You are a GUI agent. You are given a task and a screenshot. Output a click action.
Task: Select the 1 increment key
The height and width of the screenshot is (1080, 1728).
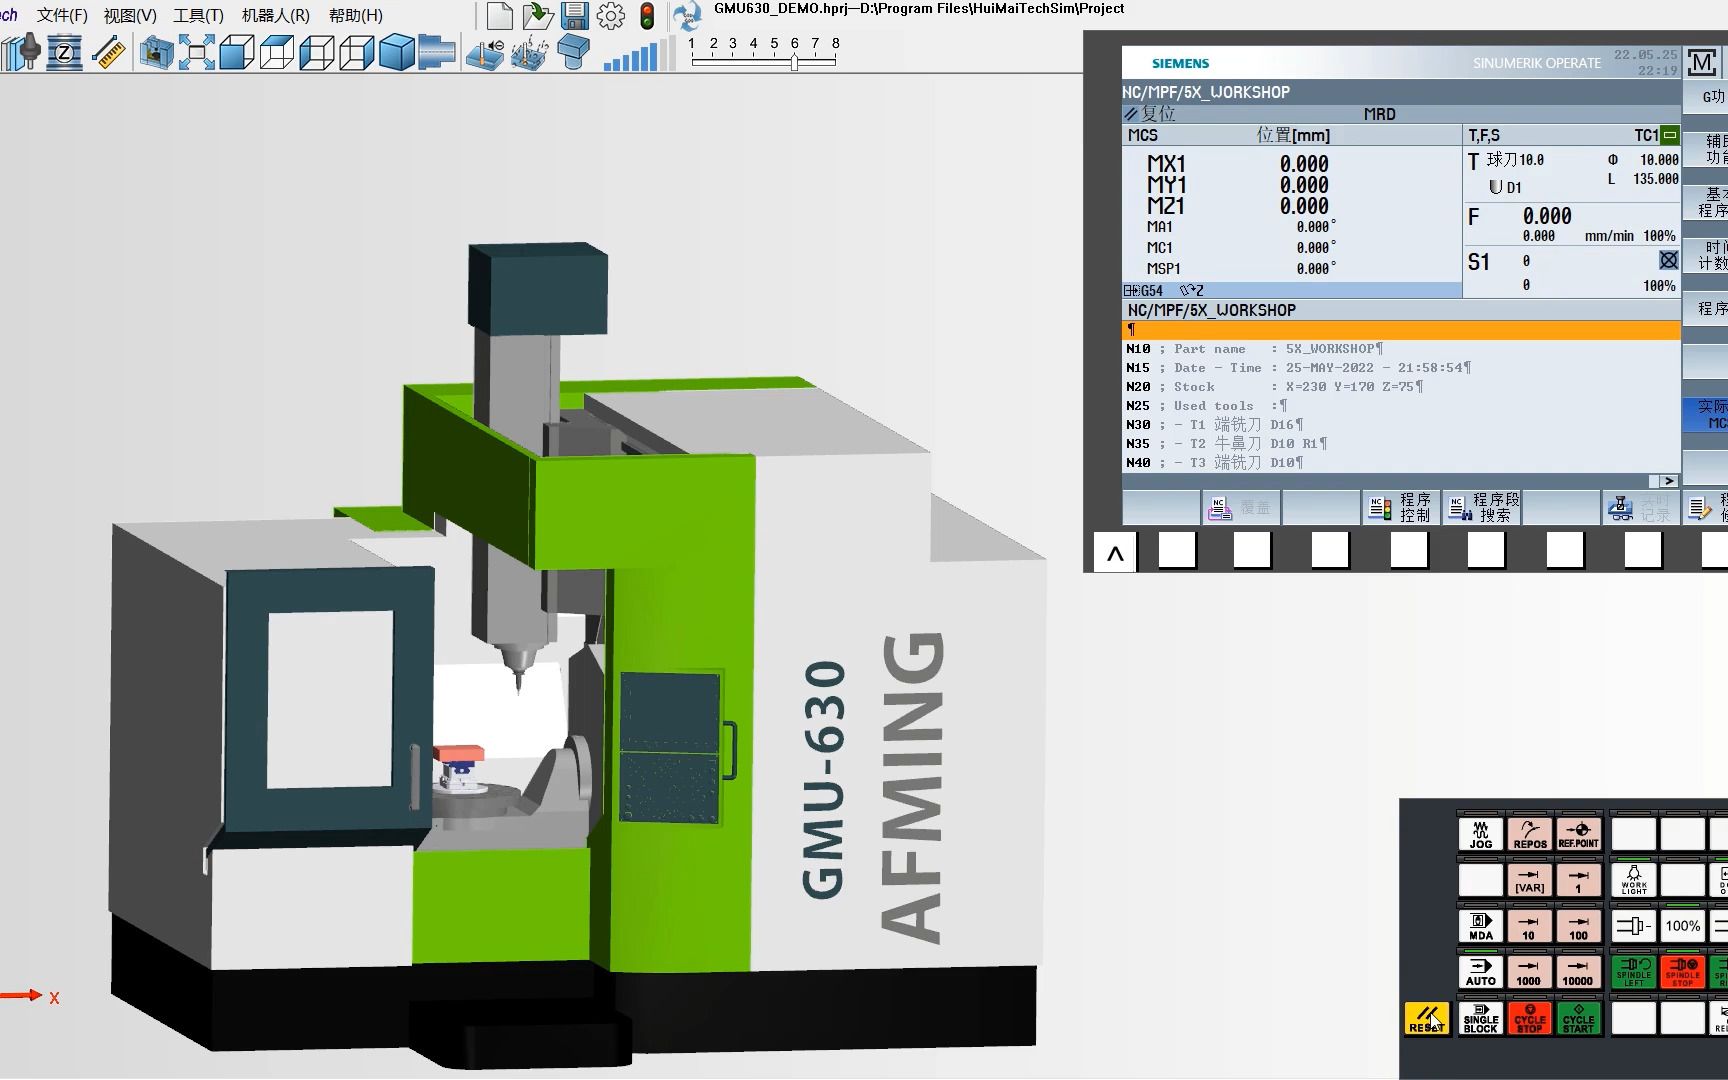1579,880
